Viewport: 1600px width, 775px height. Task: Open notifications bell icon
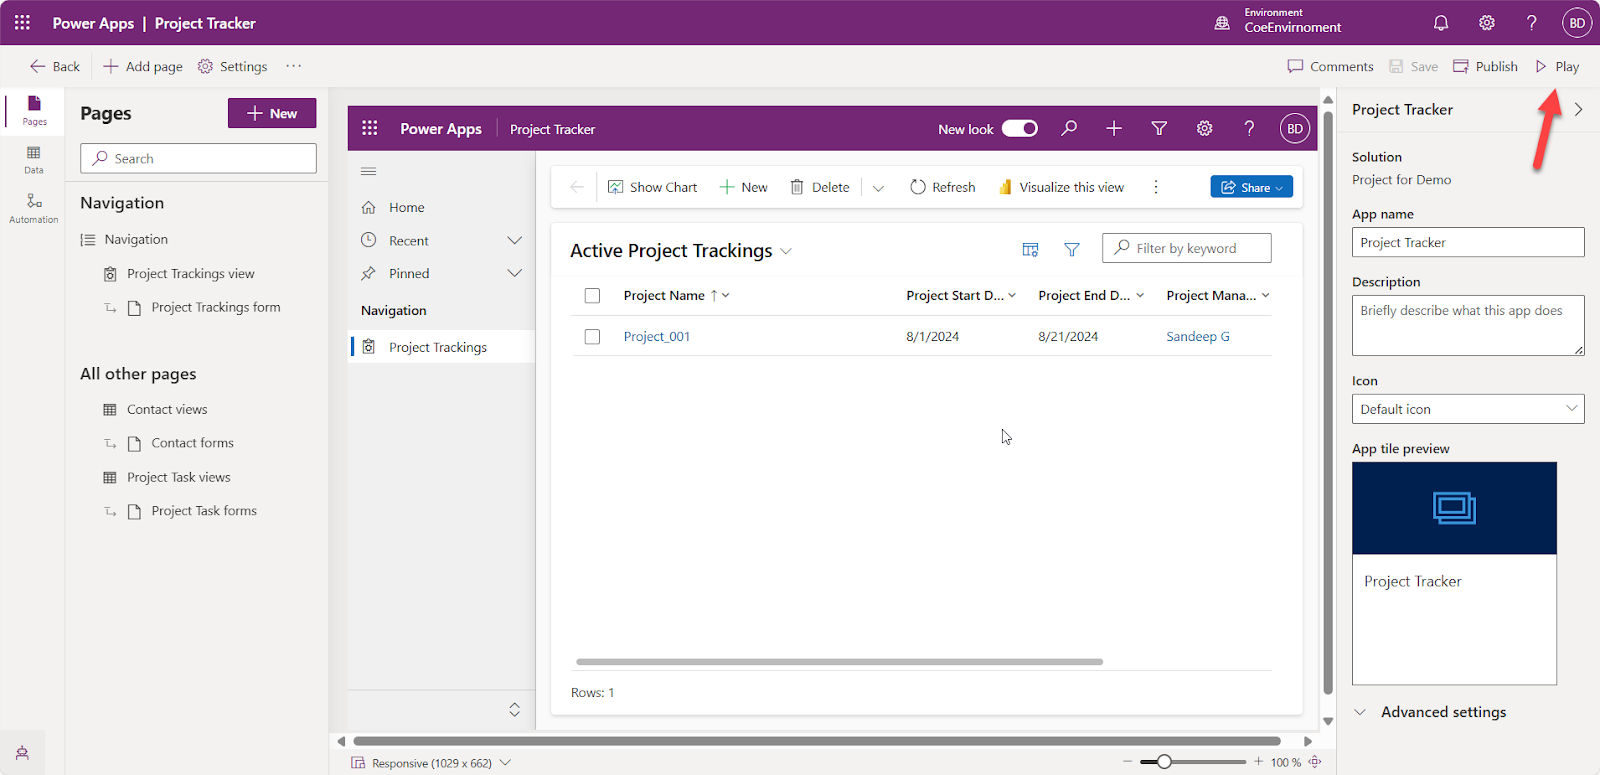click(1441, 22)
